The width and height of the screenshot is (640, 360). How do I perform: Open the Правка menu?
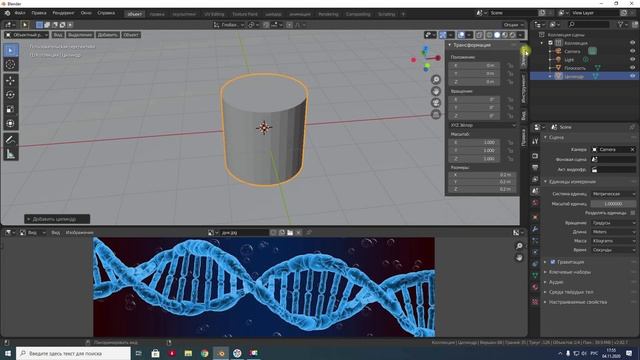[x=39, y=13]
